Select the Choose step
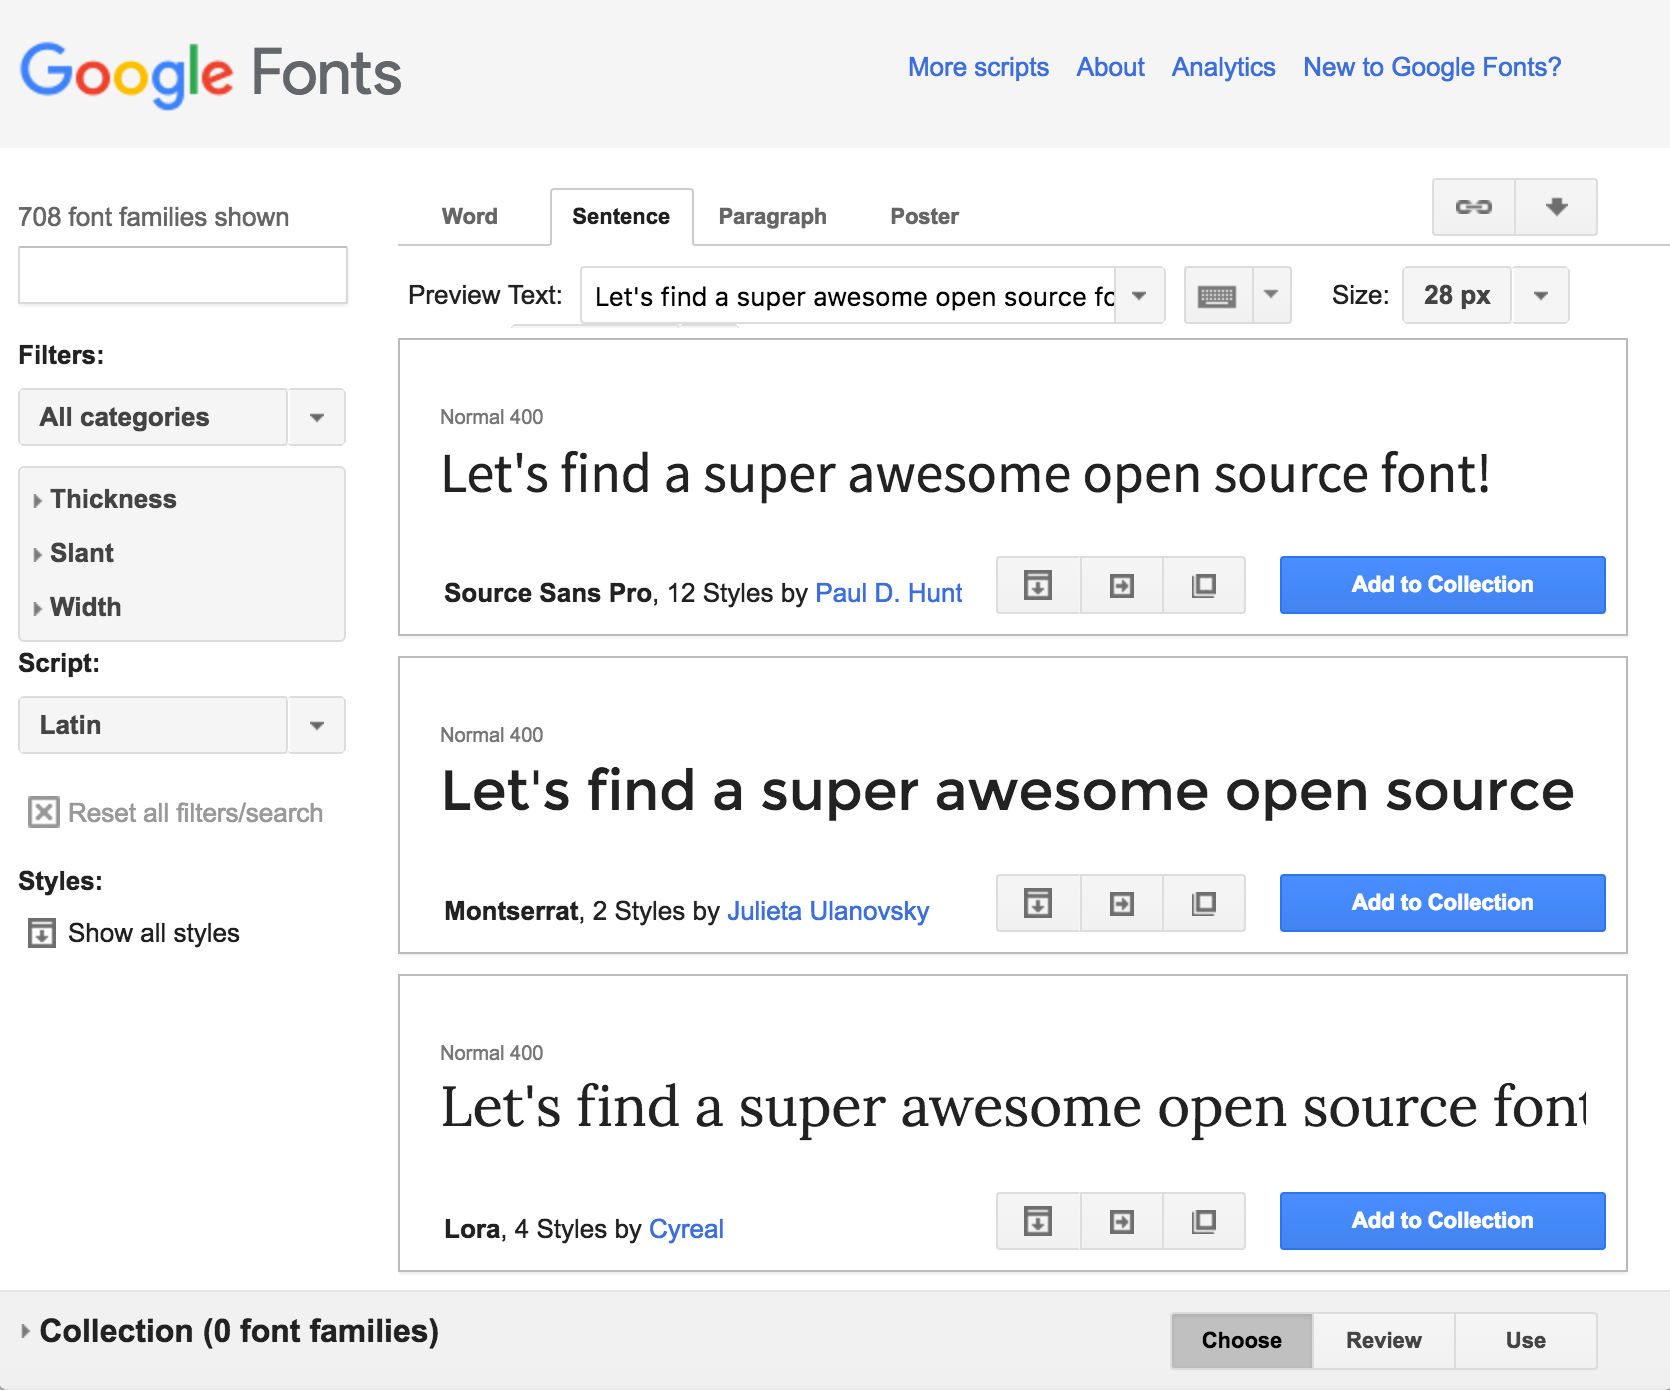Screen dimensions: 1670x1390 (x=1242, y=1340)
